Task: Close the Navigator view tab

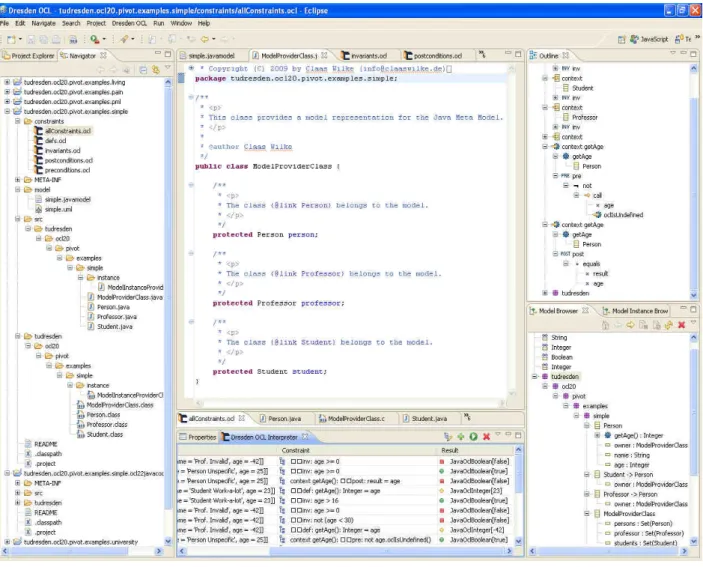Action: point(104,55)
